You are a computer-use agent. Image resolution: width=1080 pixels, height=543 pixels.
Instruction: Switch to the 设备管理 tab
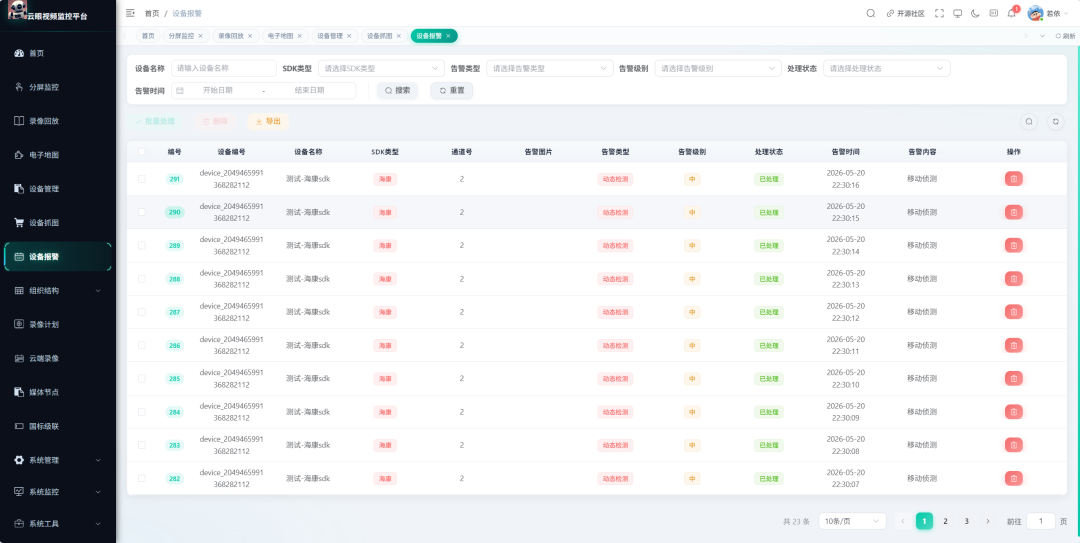331,36
